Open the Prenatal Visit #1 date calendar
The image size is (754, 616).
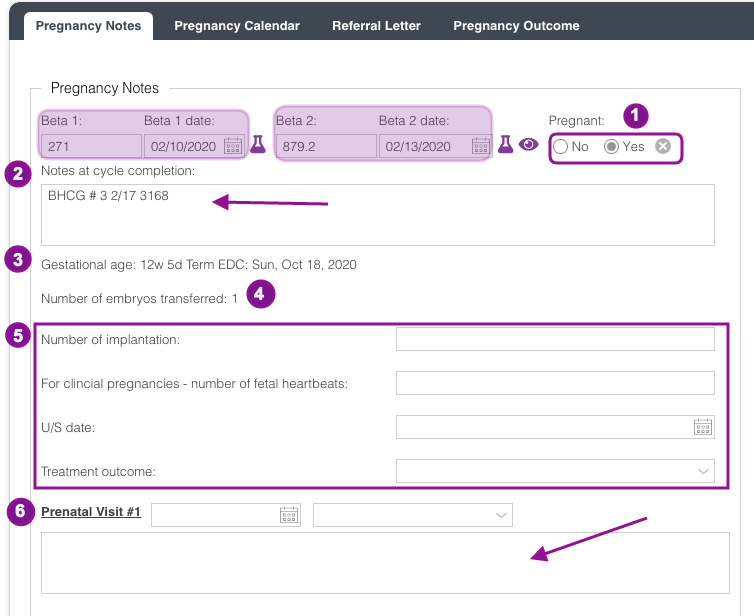[289, 514]
